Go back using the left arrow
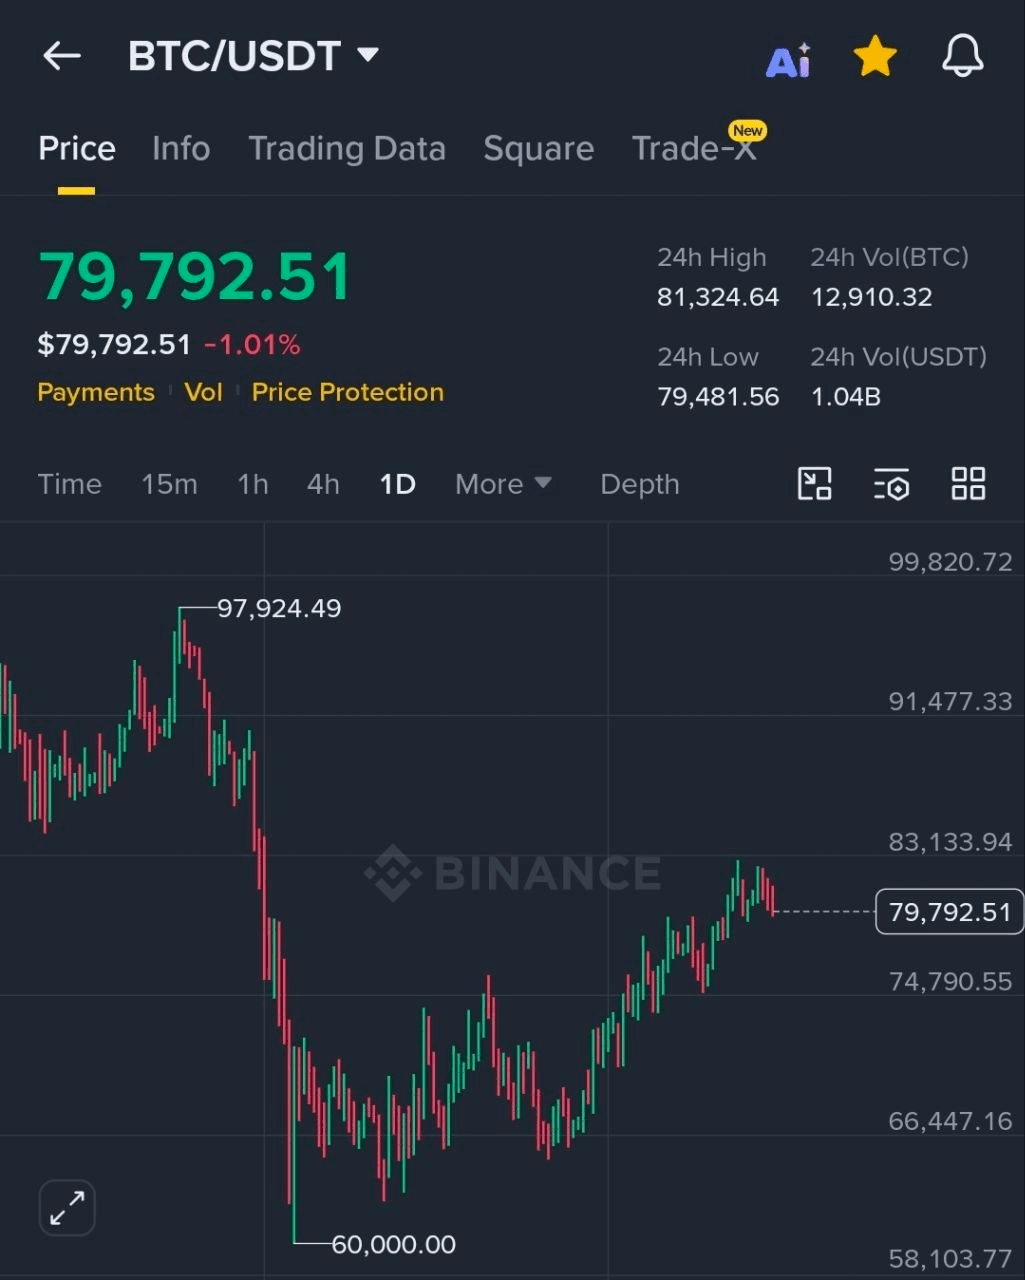This screenshot has height=1280, width=1025. point(62,56)
